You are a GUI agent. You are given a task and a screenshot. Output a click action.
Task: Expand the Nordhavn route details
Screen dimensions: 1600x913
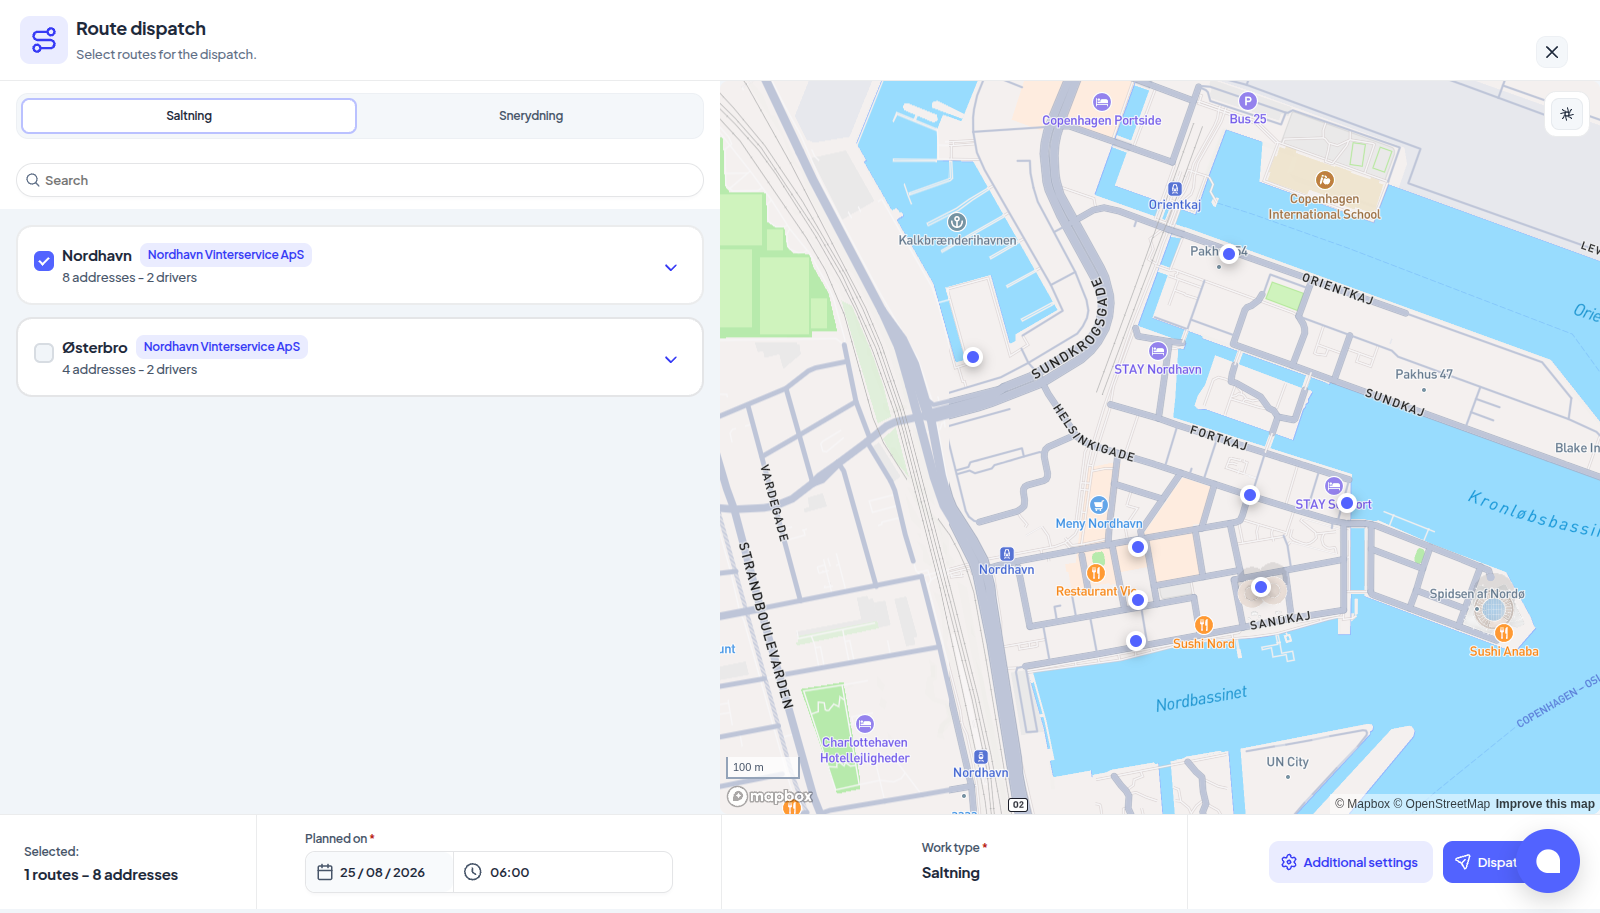pyautogui.click(x=671, y=267)
